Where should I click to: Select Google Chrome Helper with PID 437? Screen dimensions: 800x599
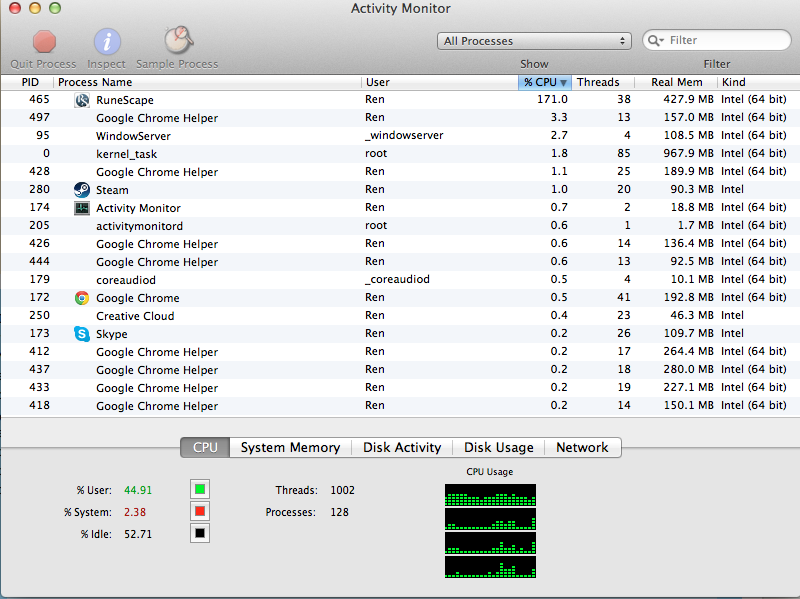click(x=400, y=369)
